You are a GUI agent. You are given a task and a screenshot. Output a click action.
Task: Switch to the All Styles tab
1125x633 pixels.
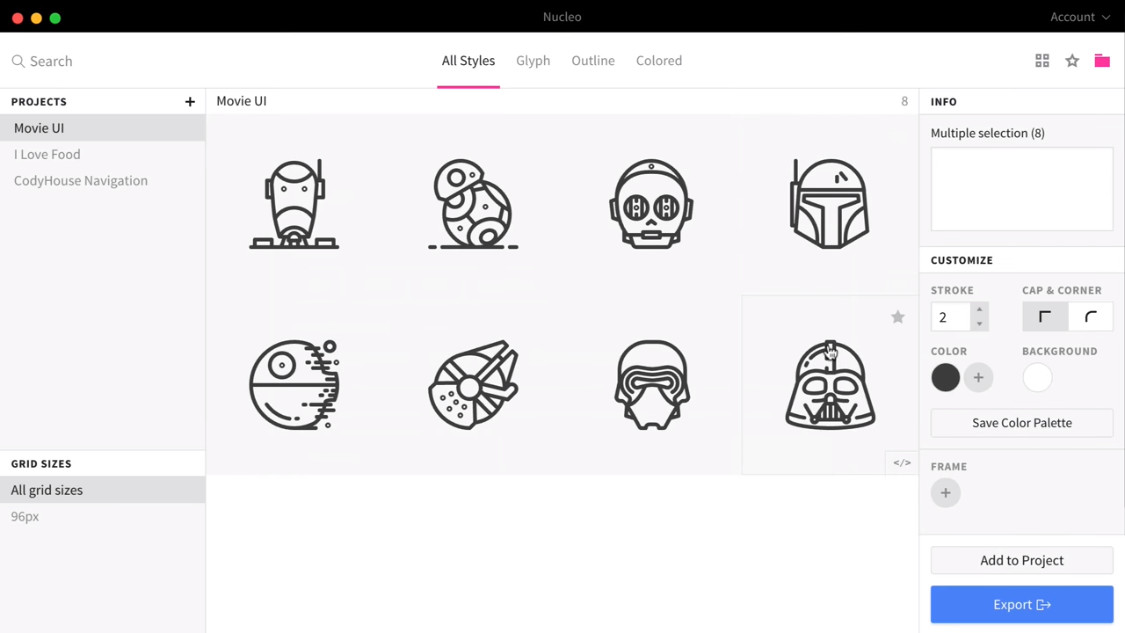pos(469,61)
